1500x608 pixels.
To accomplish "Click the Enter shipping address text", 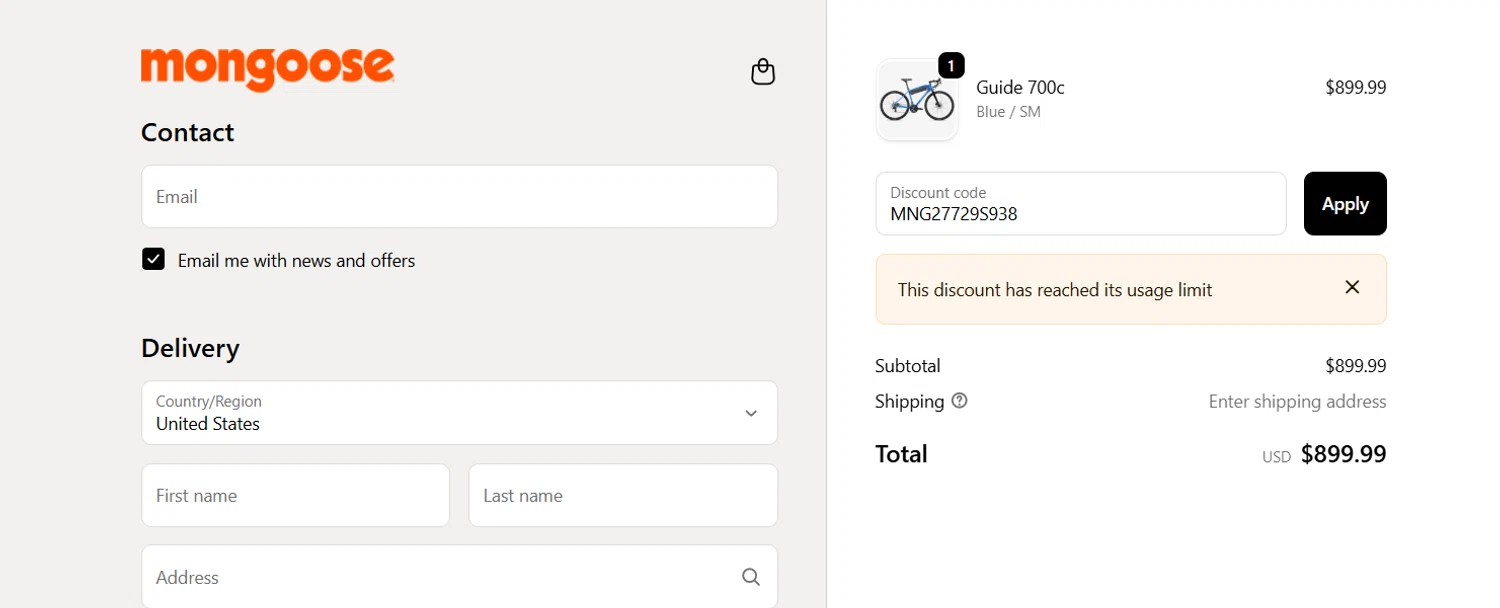I will (x=1297, y=402).
